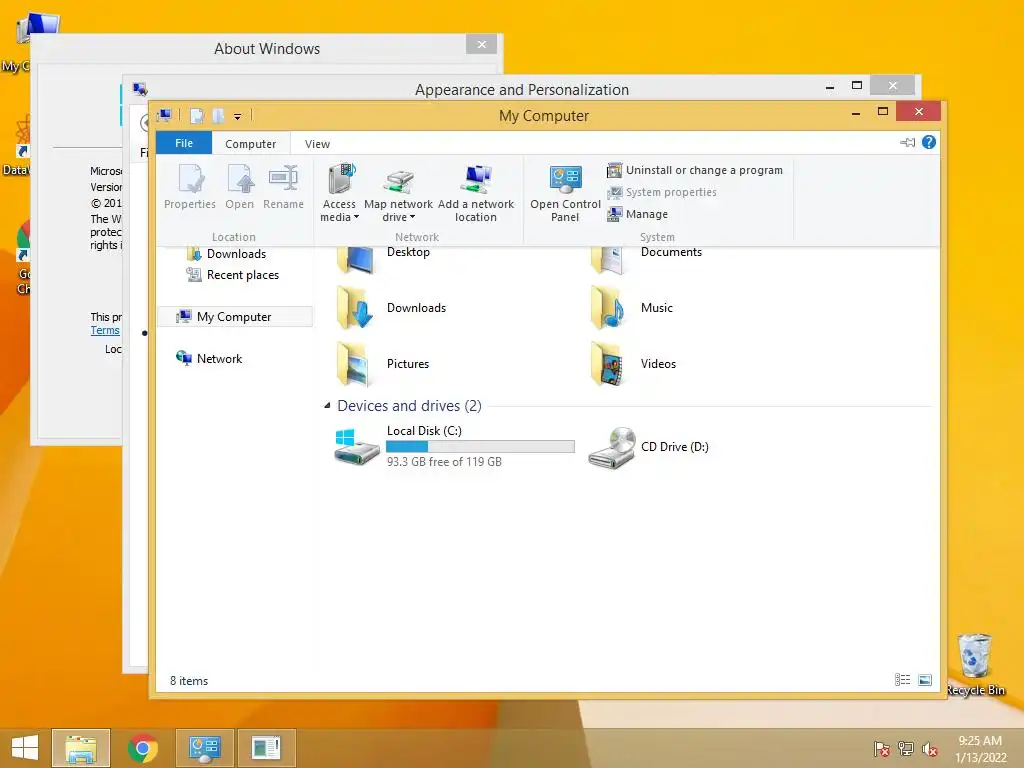Select the Documents folder
The height and width of the screenshot is (768, 1024).
click(647, 259)
